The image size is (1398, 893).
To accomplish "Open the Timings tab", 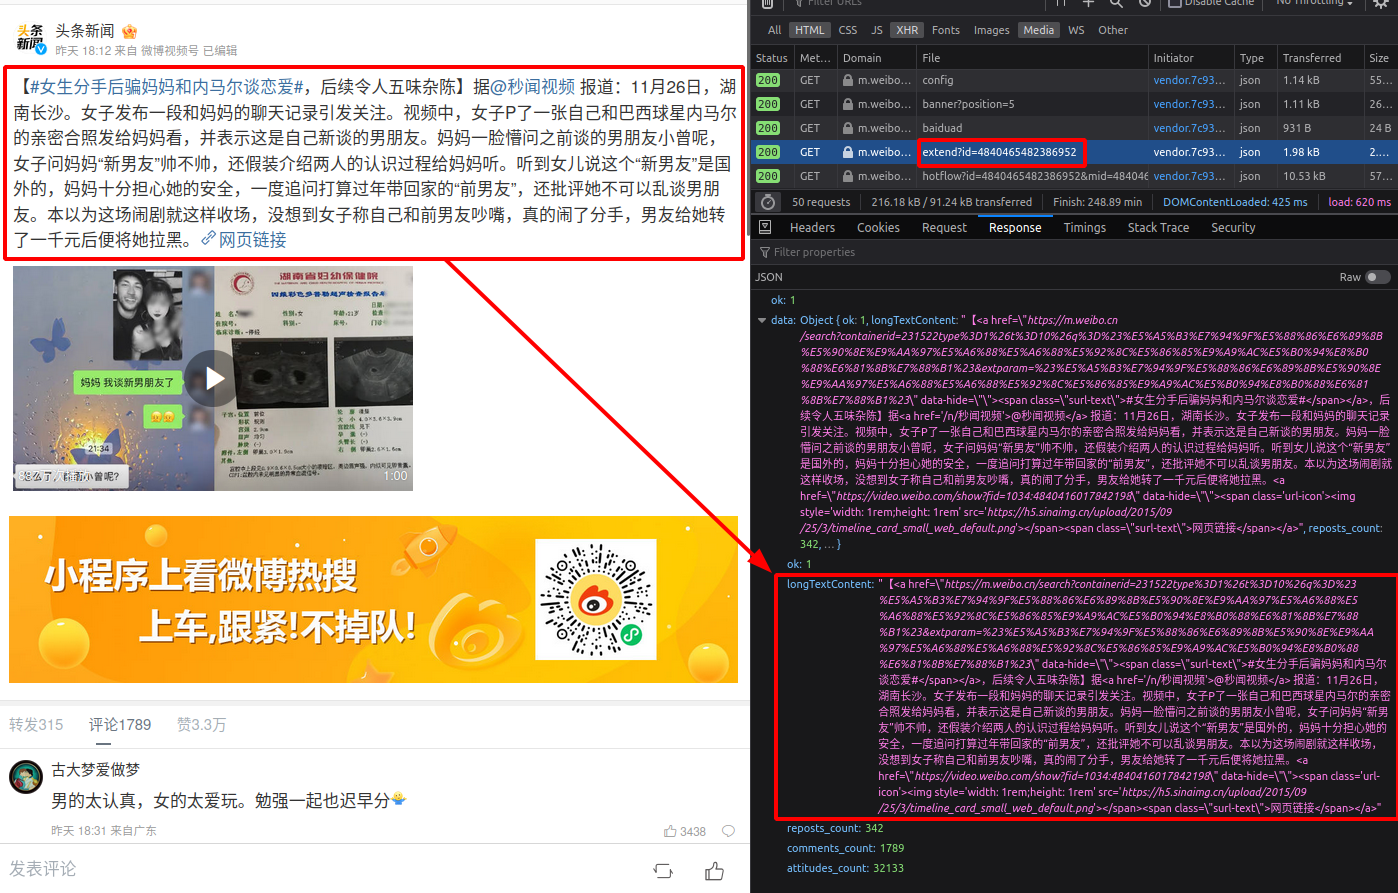I will (x=1085, y=228).
